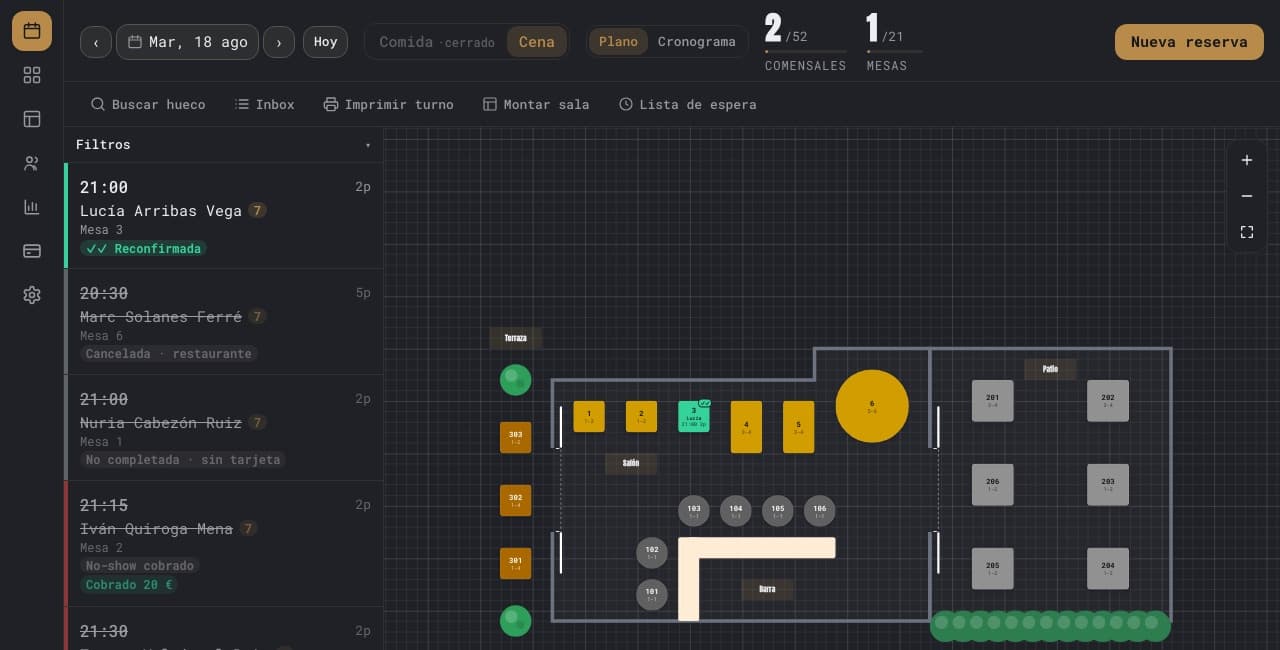Select table 2 in Salón

641,416
